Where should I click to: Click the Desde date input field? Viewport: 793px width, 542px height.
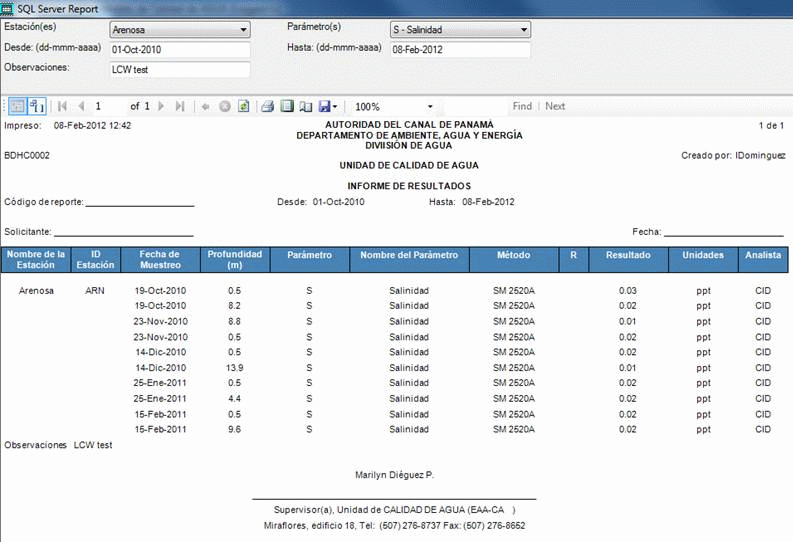[179, 49]
